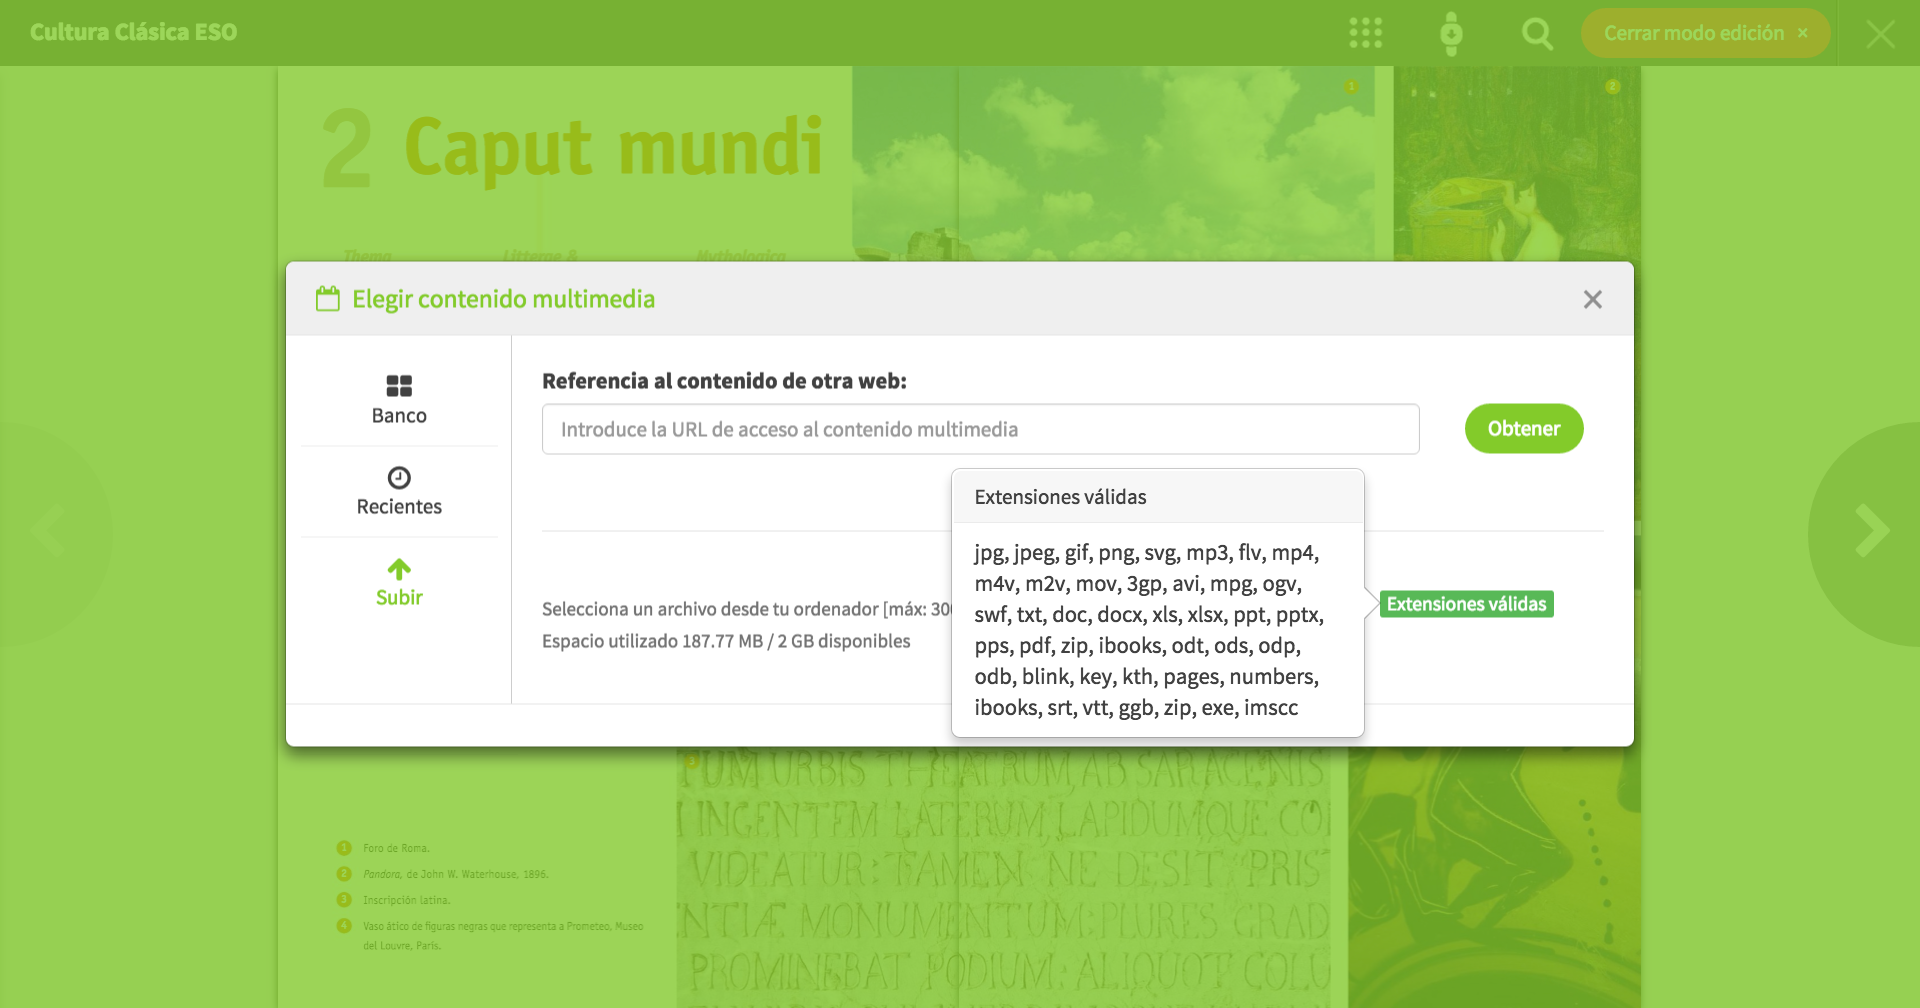
Task: Close the Elegir contenido multimedia dialog
Action: click(x=1592, y=299)
